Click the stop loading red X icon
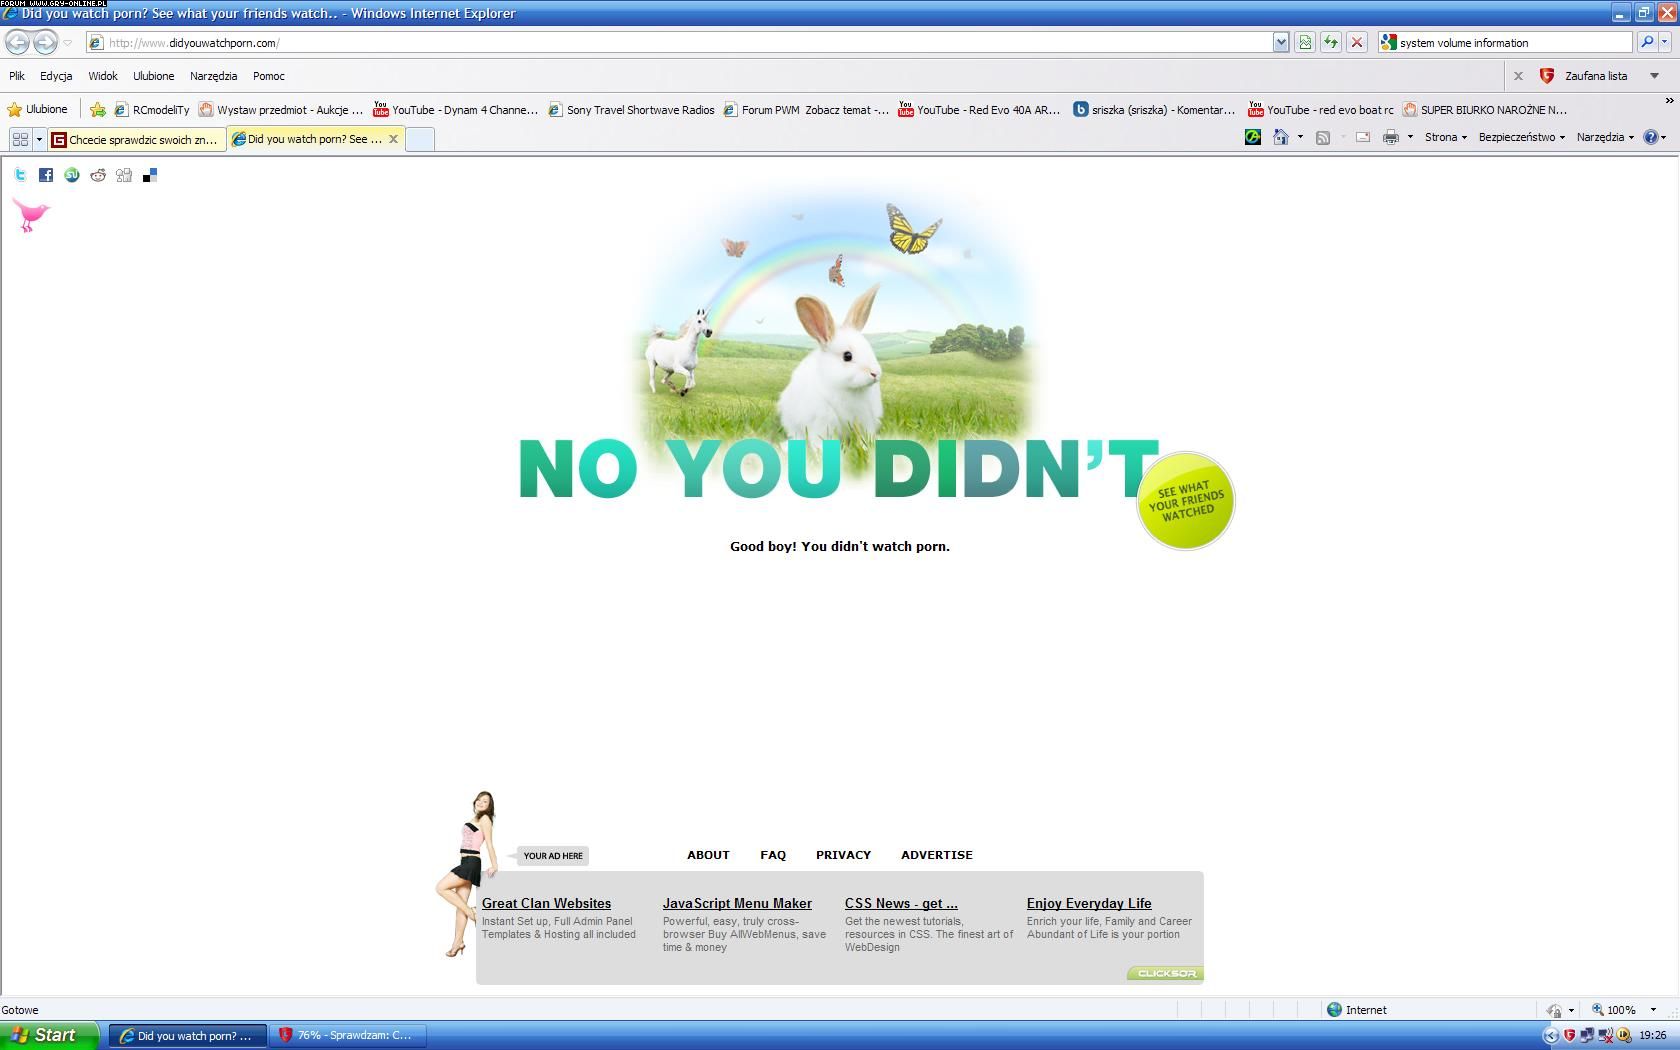 [1357, 42]
